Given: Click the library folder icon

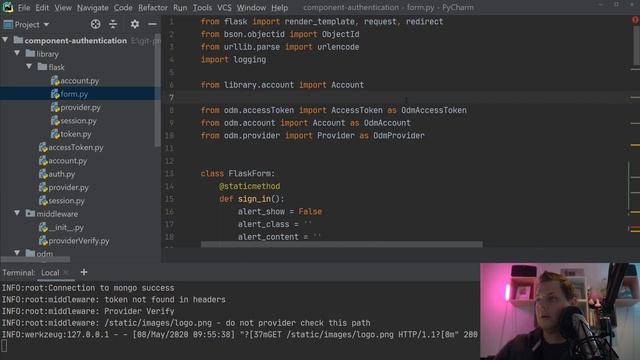Looking at the screenshot, I should [x=30, y=53].
